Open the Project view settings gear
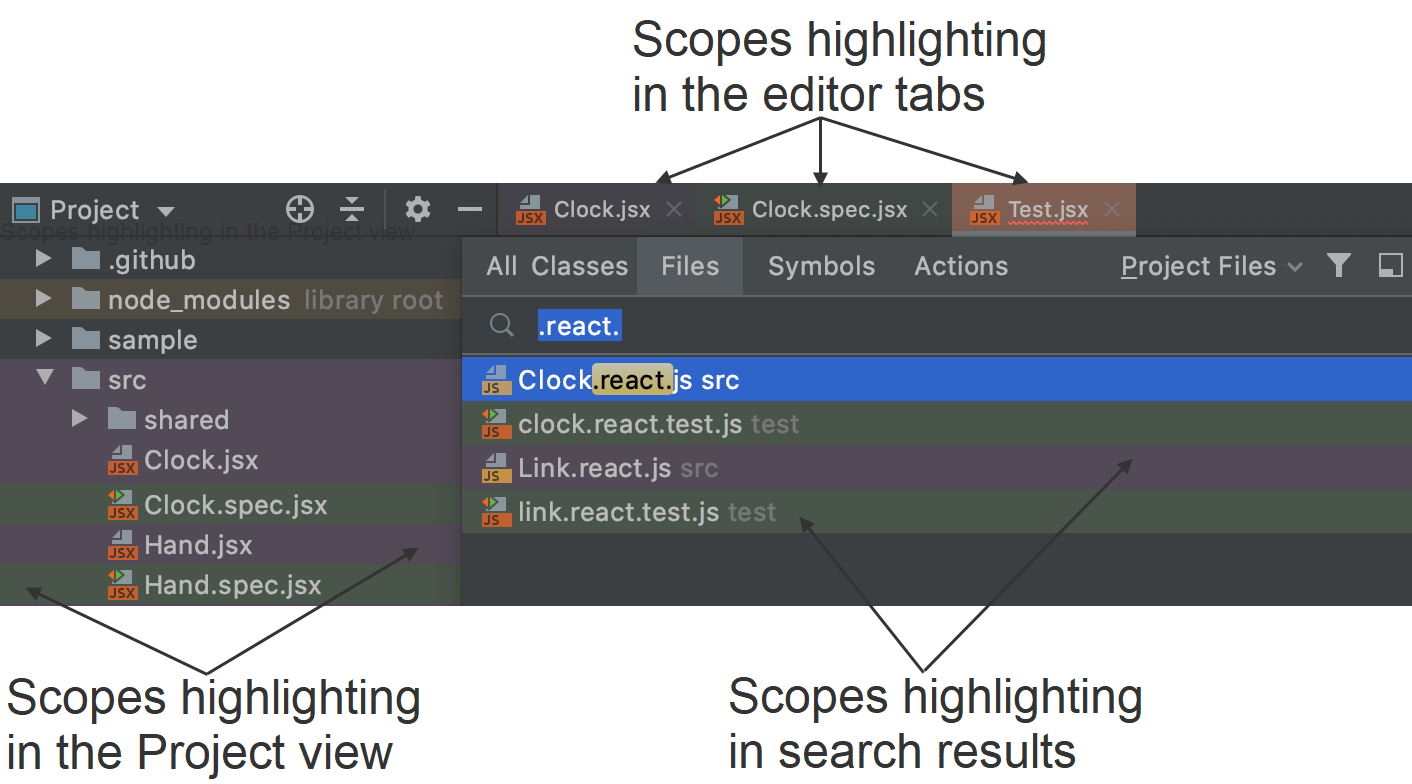Viewport: 1412px width, 784px height. [417, 209]
